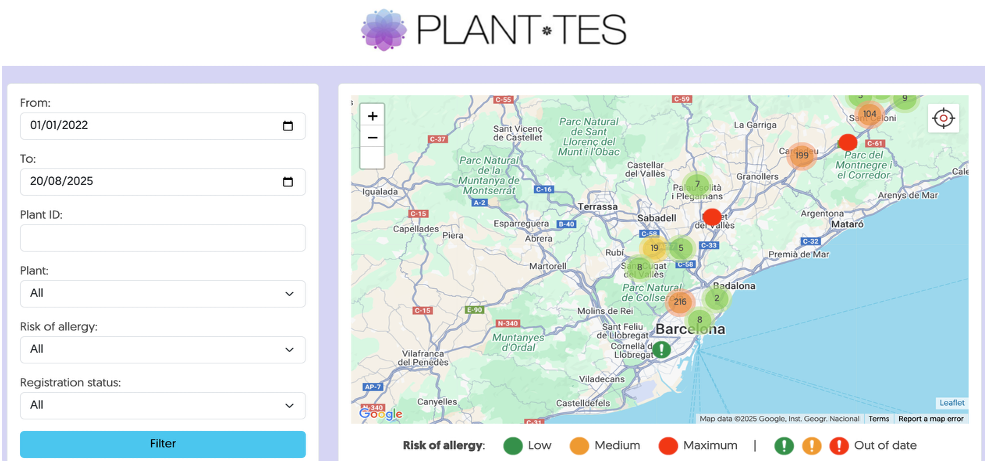
Task: Open the green 7 cluster marker
Action: pyautogui.click(x=697, y=184)
